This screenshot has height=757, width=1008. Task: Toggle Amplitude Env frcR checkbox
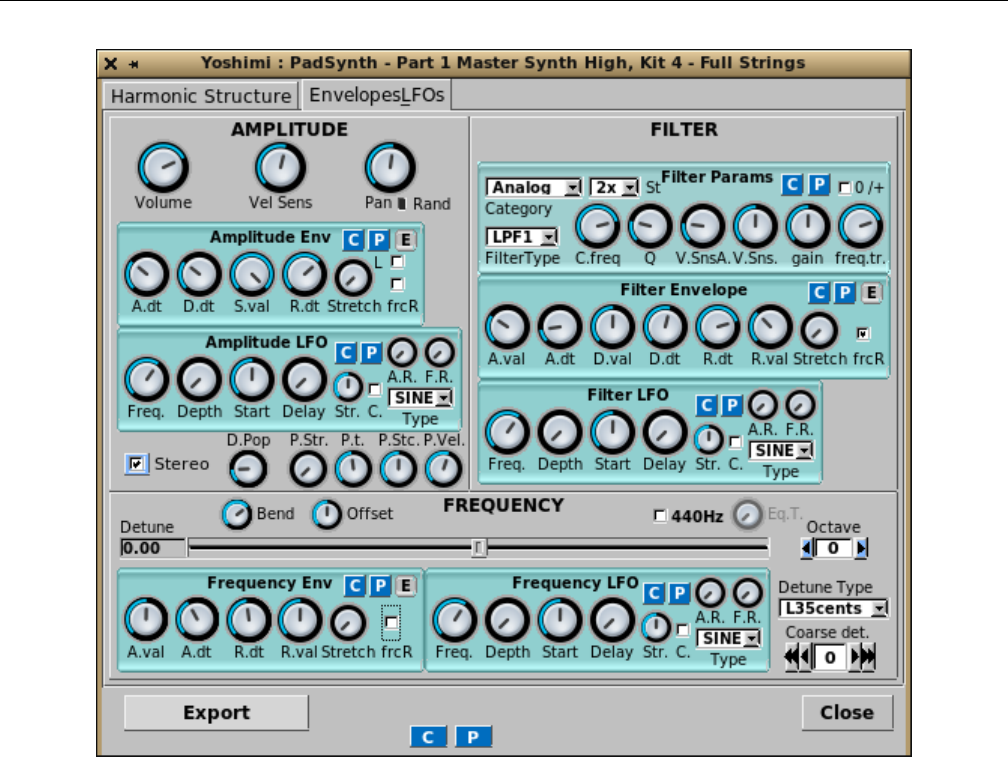click(x=398, y=283)
